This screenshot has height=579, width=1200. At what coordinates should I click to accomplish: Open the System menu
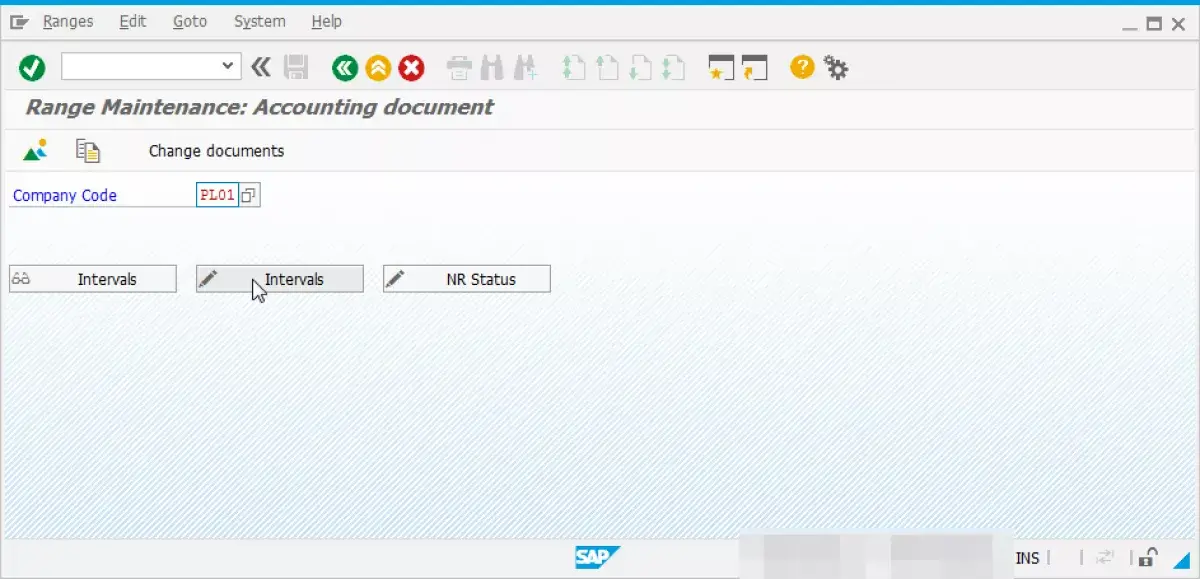[259, 21]
